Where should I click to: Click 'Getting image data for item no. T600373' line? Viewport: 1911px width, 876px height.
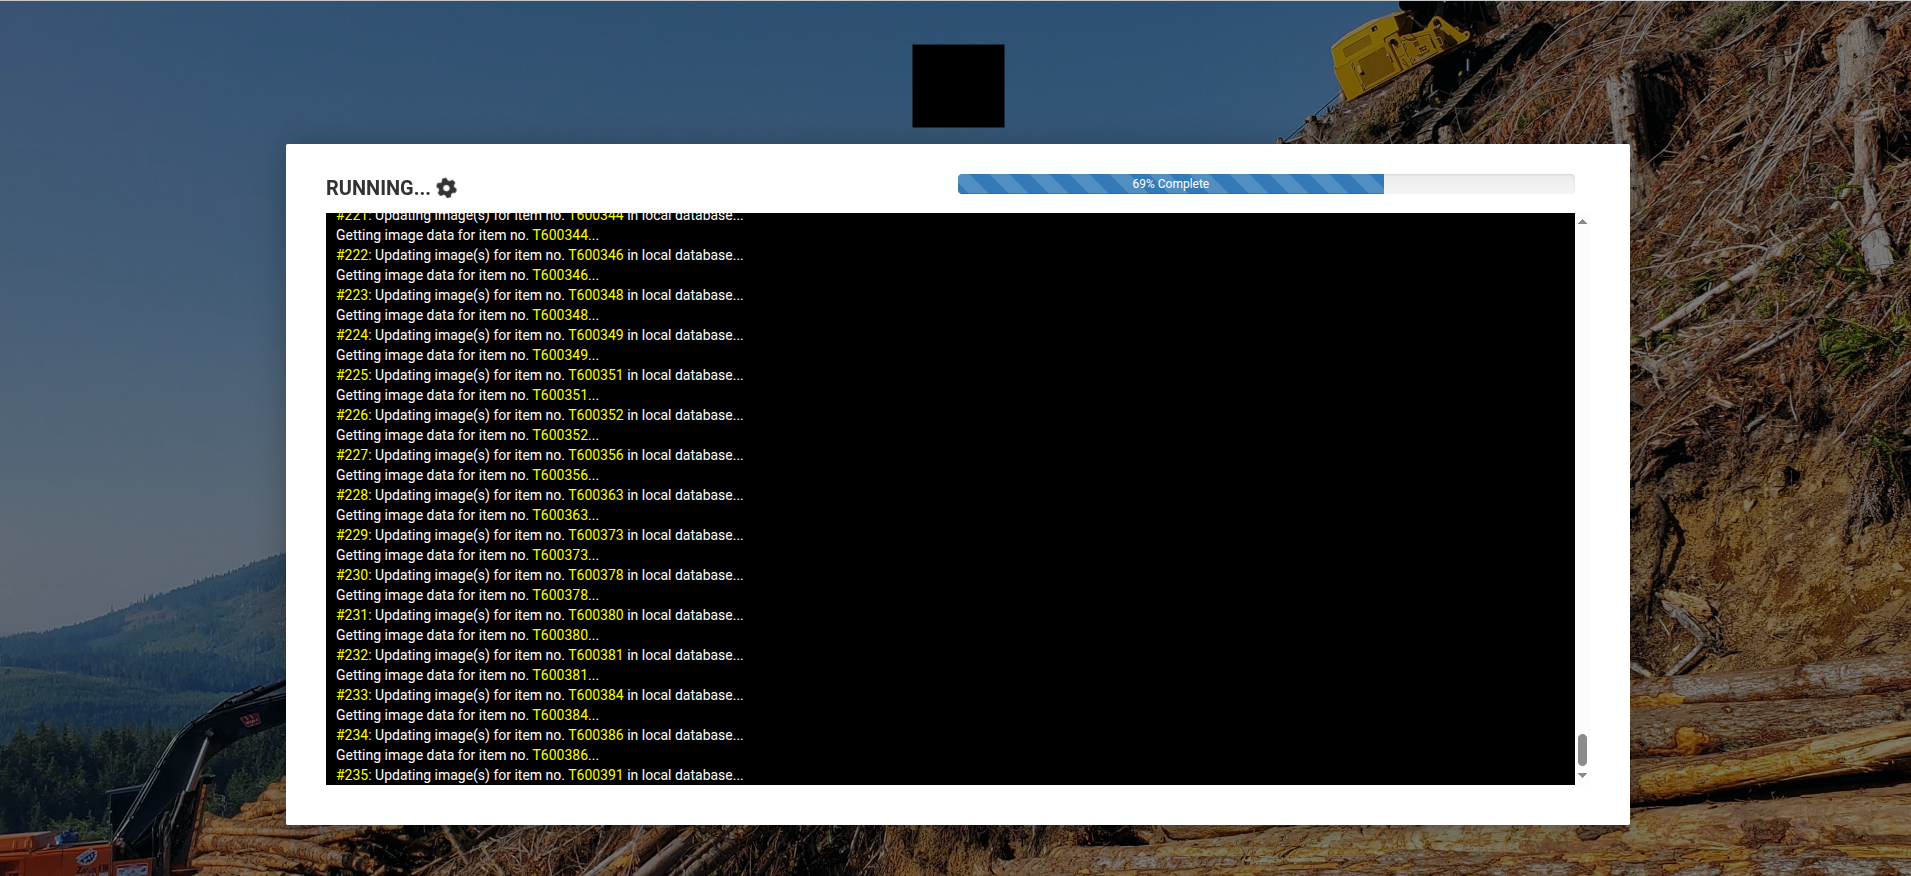pos(467,555)
